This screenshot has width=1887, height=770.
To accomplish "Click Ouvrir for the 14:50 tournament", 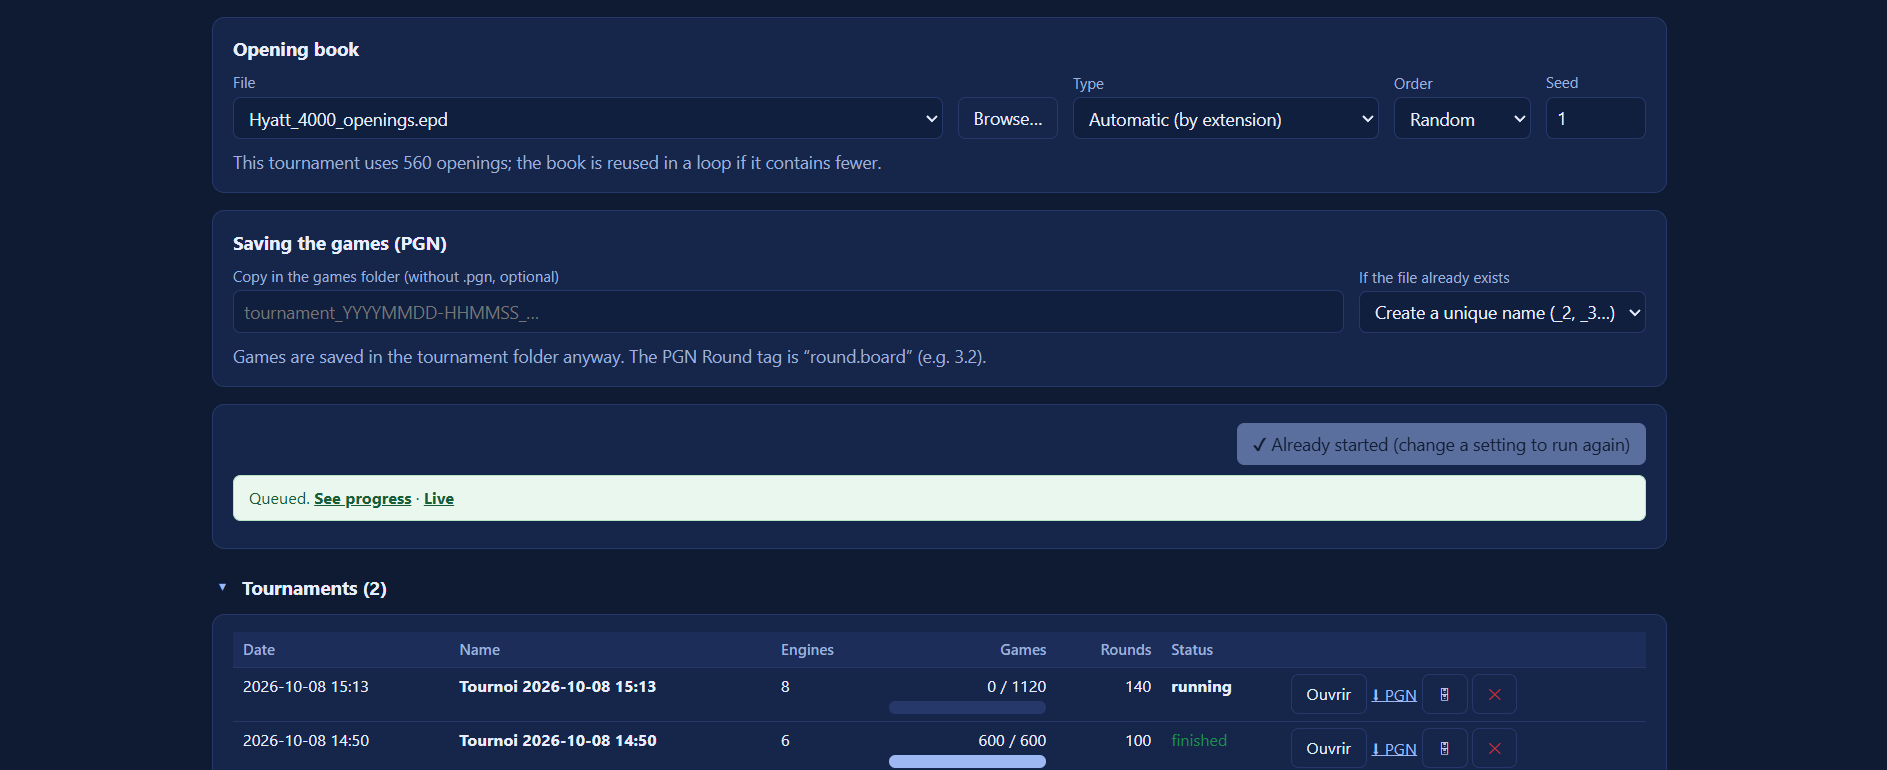I will click(x=1328, y=748).
